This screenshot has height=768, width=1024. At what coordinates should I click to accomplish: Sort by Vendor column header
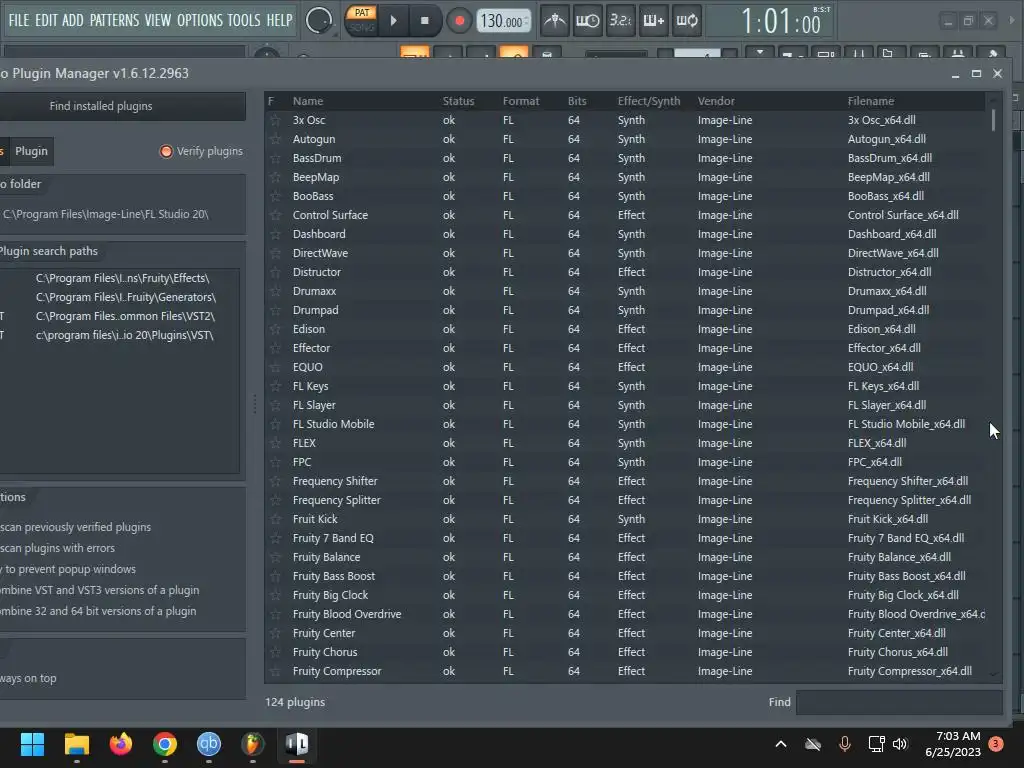pyautogui.click(x=716, y=101)
